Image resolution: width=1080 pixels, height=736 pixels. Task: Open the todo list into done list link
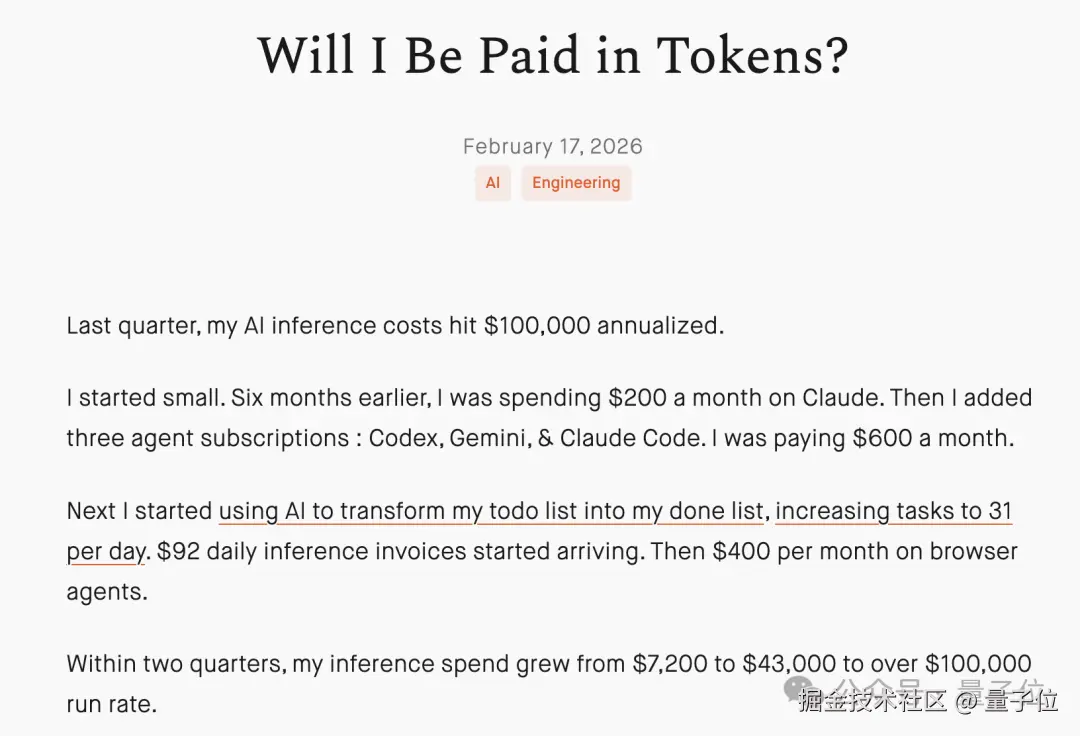tap(491, 511)
